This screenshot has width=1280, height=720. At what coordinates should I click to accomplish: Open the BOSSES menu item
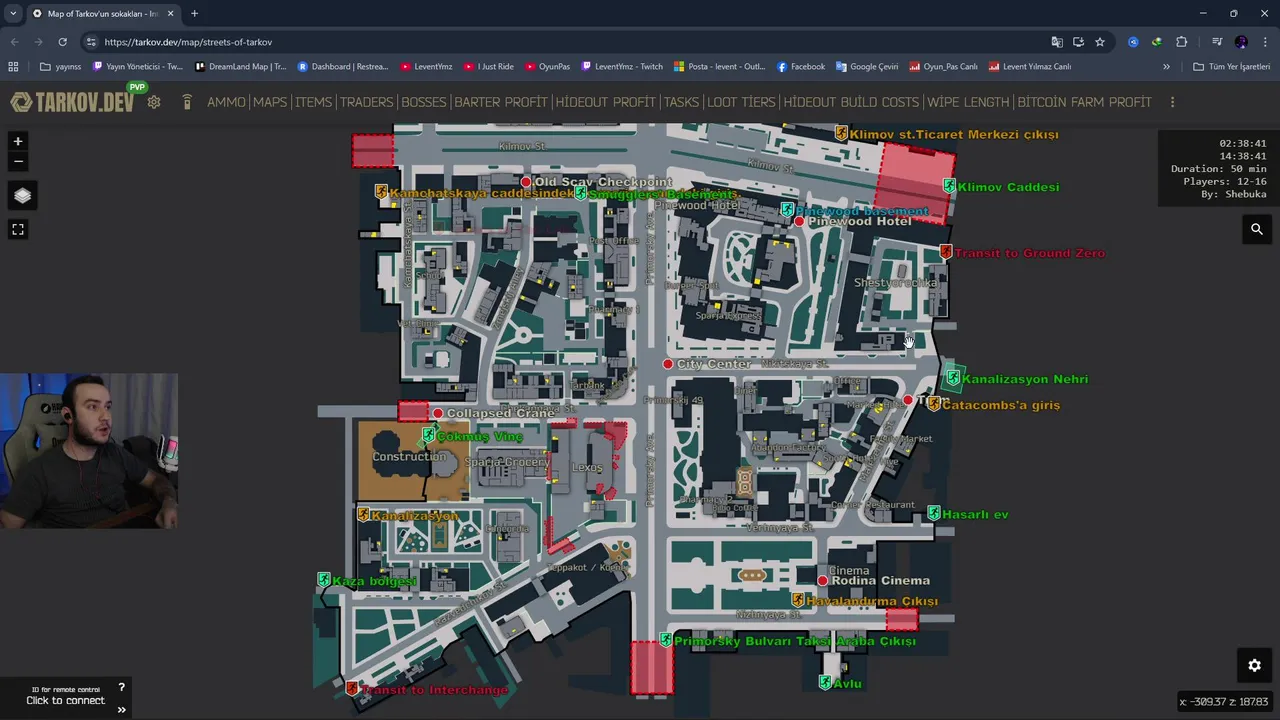click(423, 102)
